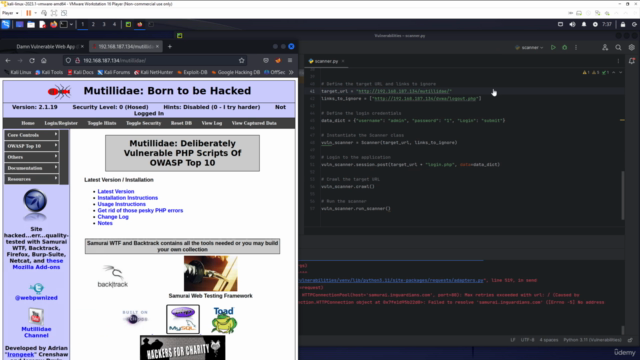This screenshot has width=640, height=360.
Task: Open the Latest Version link
Action: (116, 191)
